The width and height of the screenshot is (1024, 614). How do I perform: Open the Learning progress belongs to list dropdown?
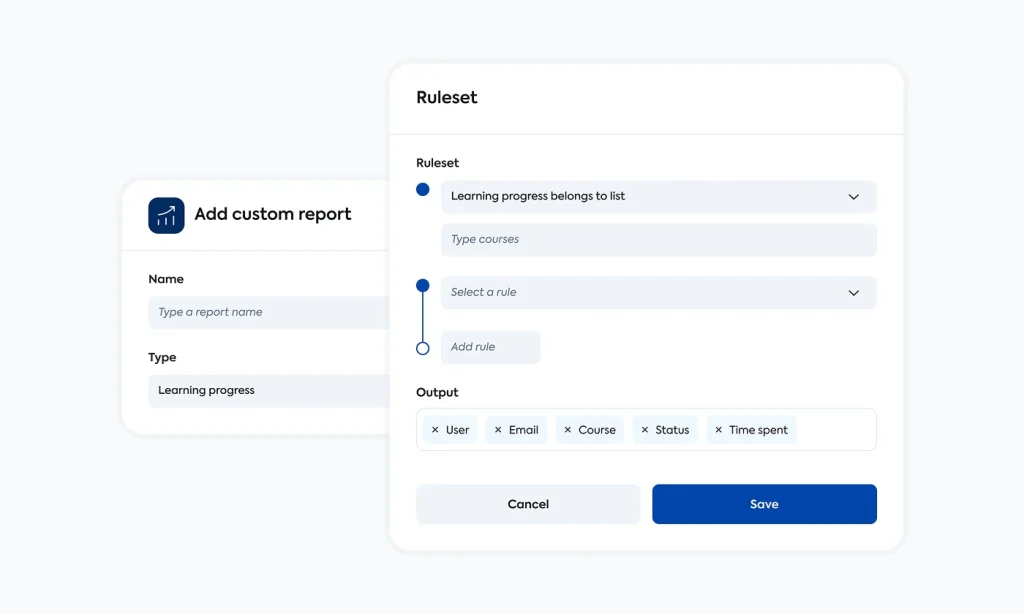(x=658, y=196)
